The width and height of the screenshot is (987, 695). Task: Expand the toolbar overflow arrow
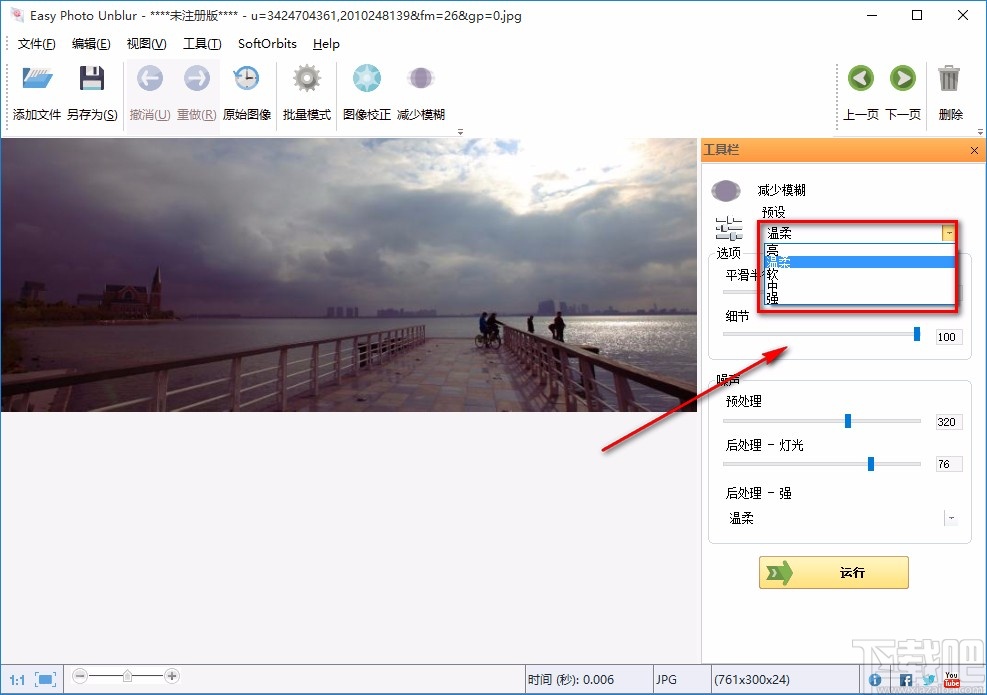[460, 131]
